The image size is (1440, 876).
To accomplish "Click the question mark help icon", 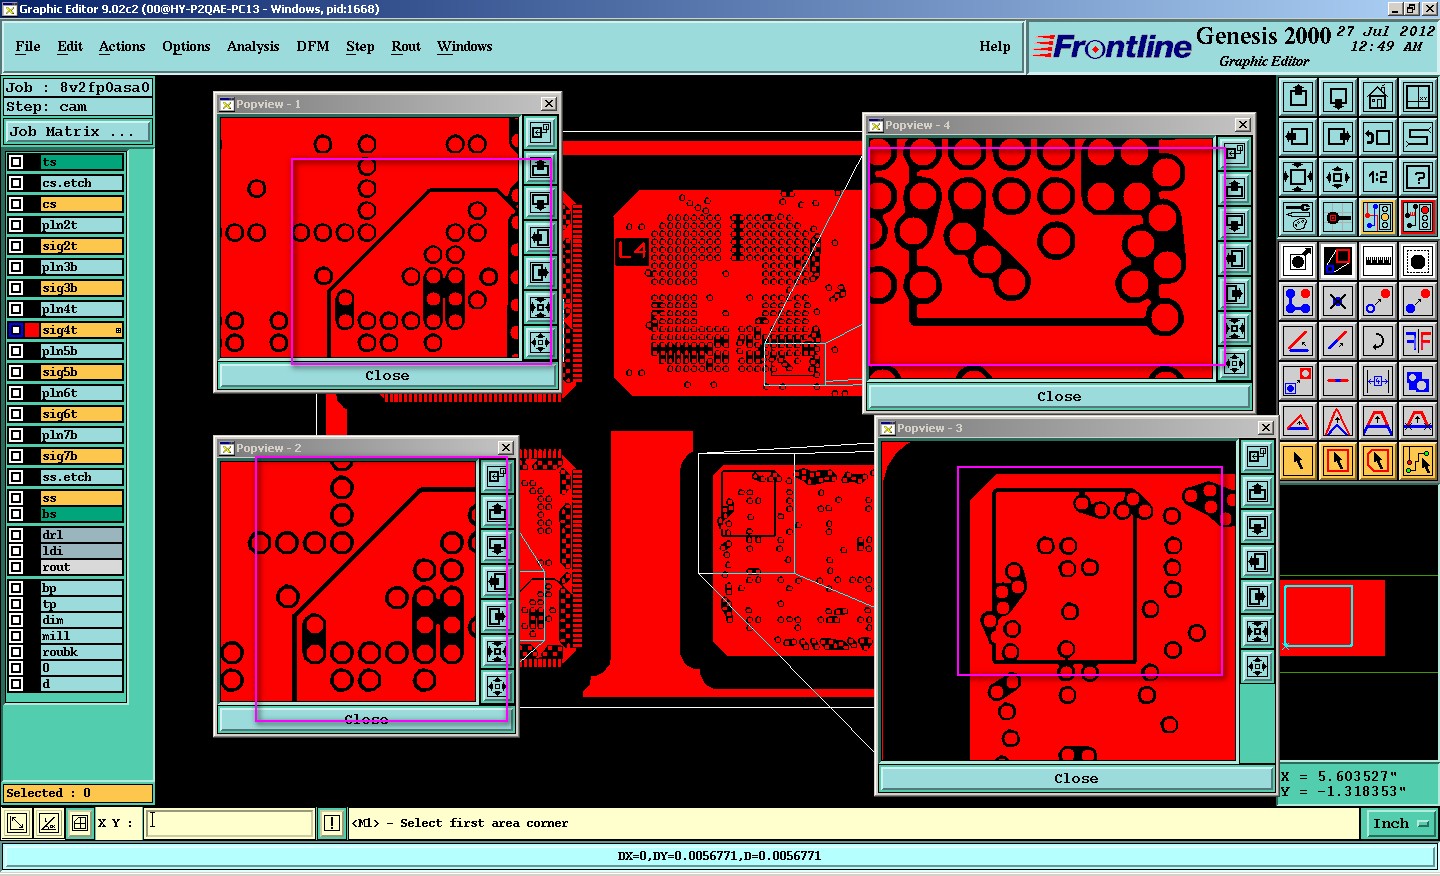I will [x=1418, y=177].
